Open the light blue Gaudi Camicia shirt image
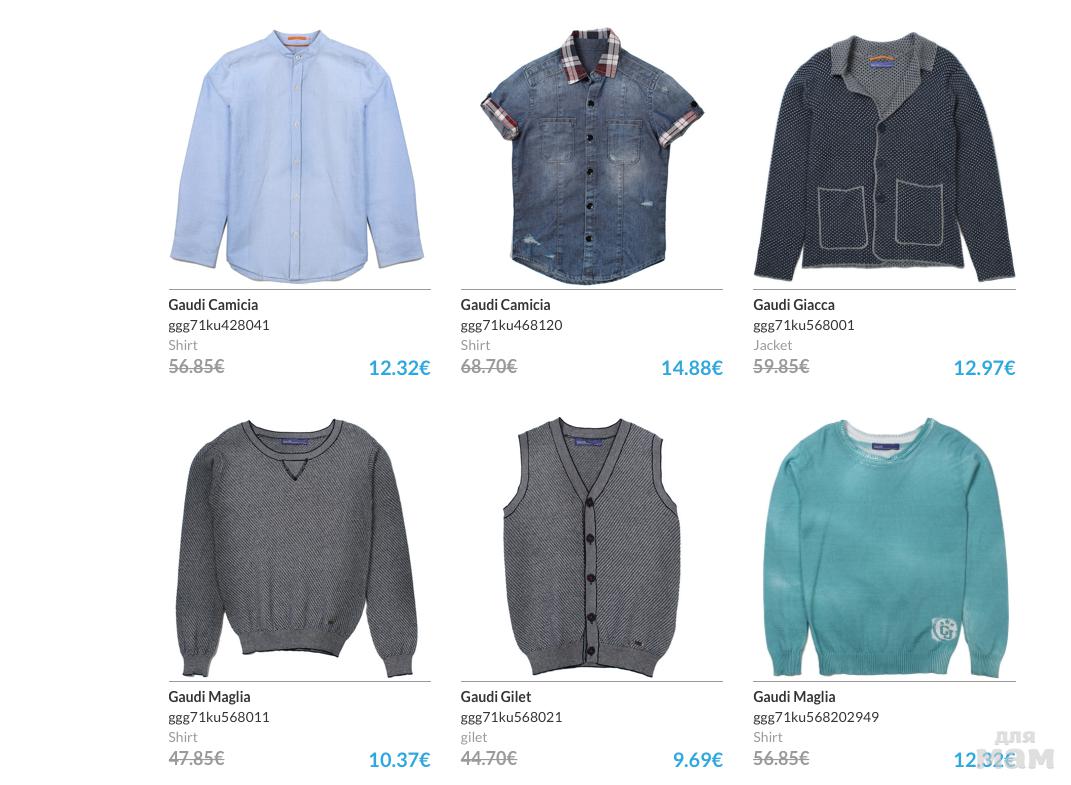Screen dimensions: 1071x785 click(x=297, y=156)
